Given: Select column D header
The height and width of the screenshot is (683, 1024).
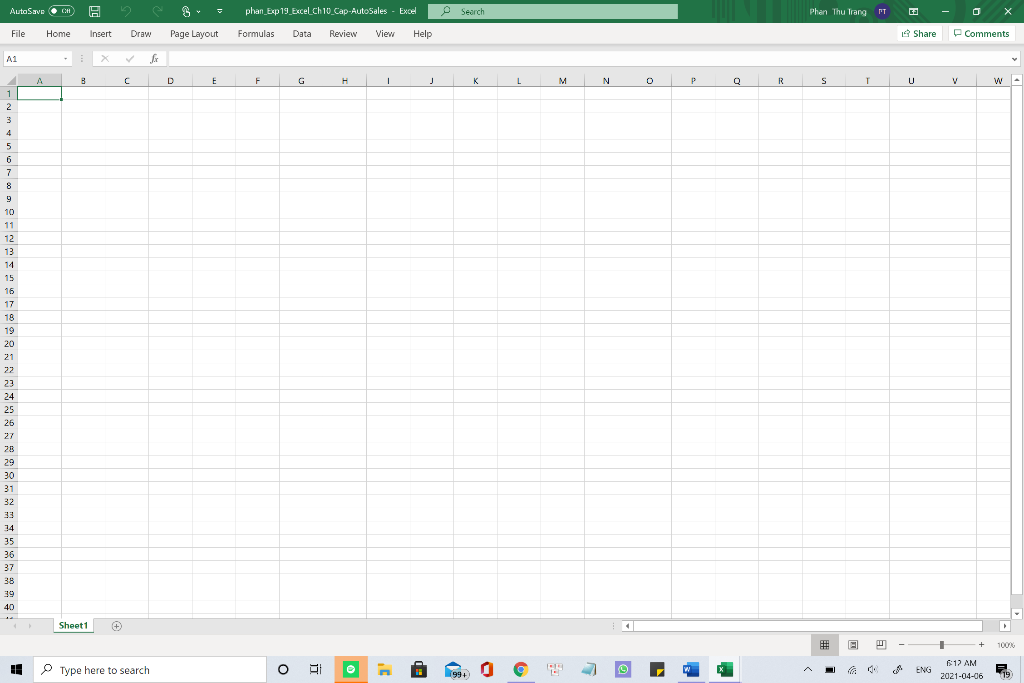Looking at the screenshot, I should [x=170, y=80].
